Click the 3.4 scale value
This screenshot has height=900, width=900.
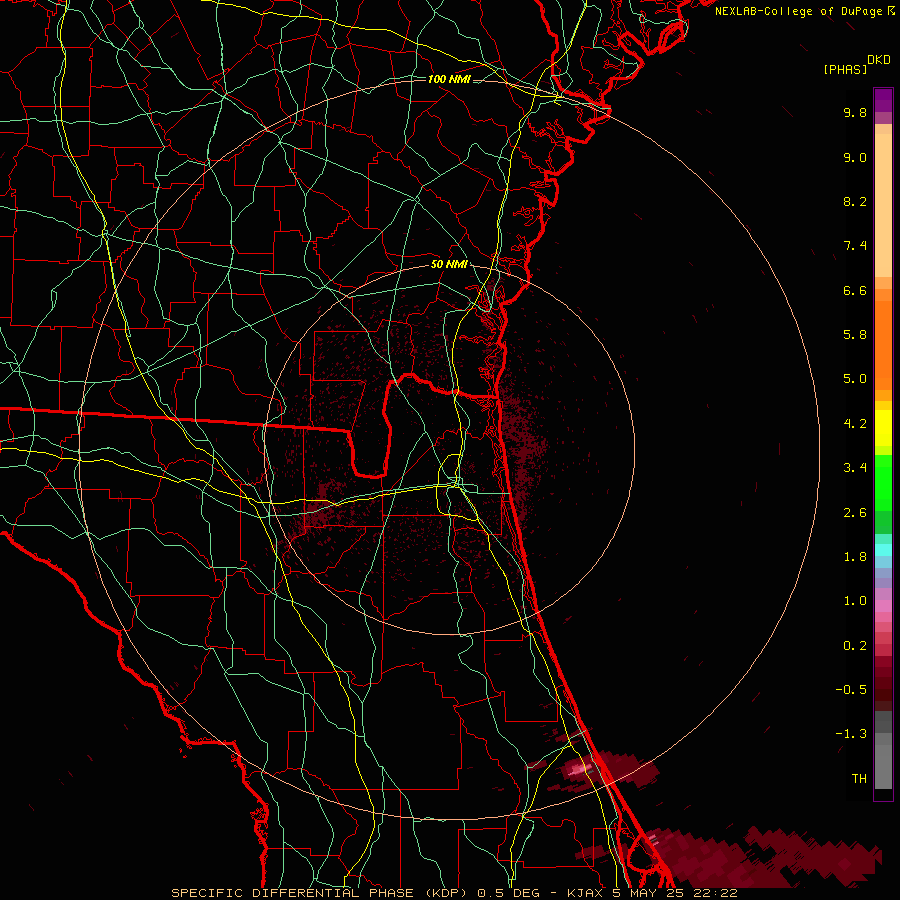coord(855,468)
